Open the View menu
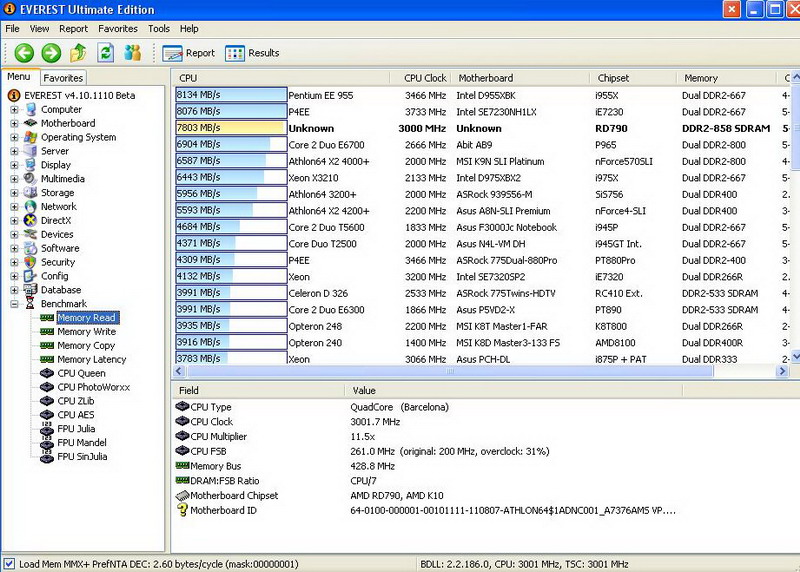 click(x=39, y=29)
